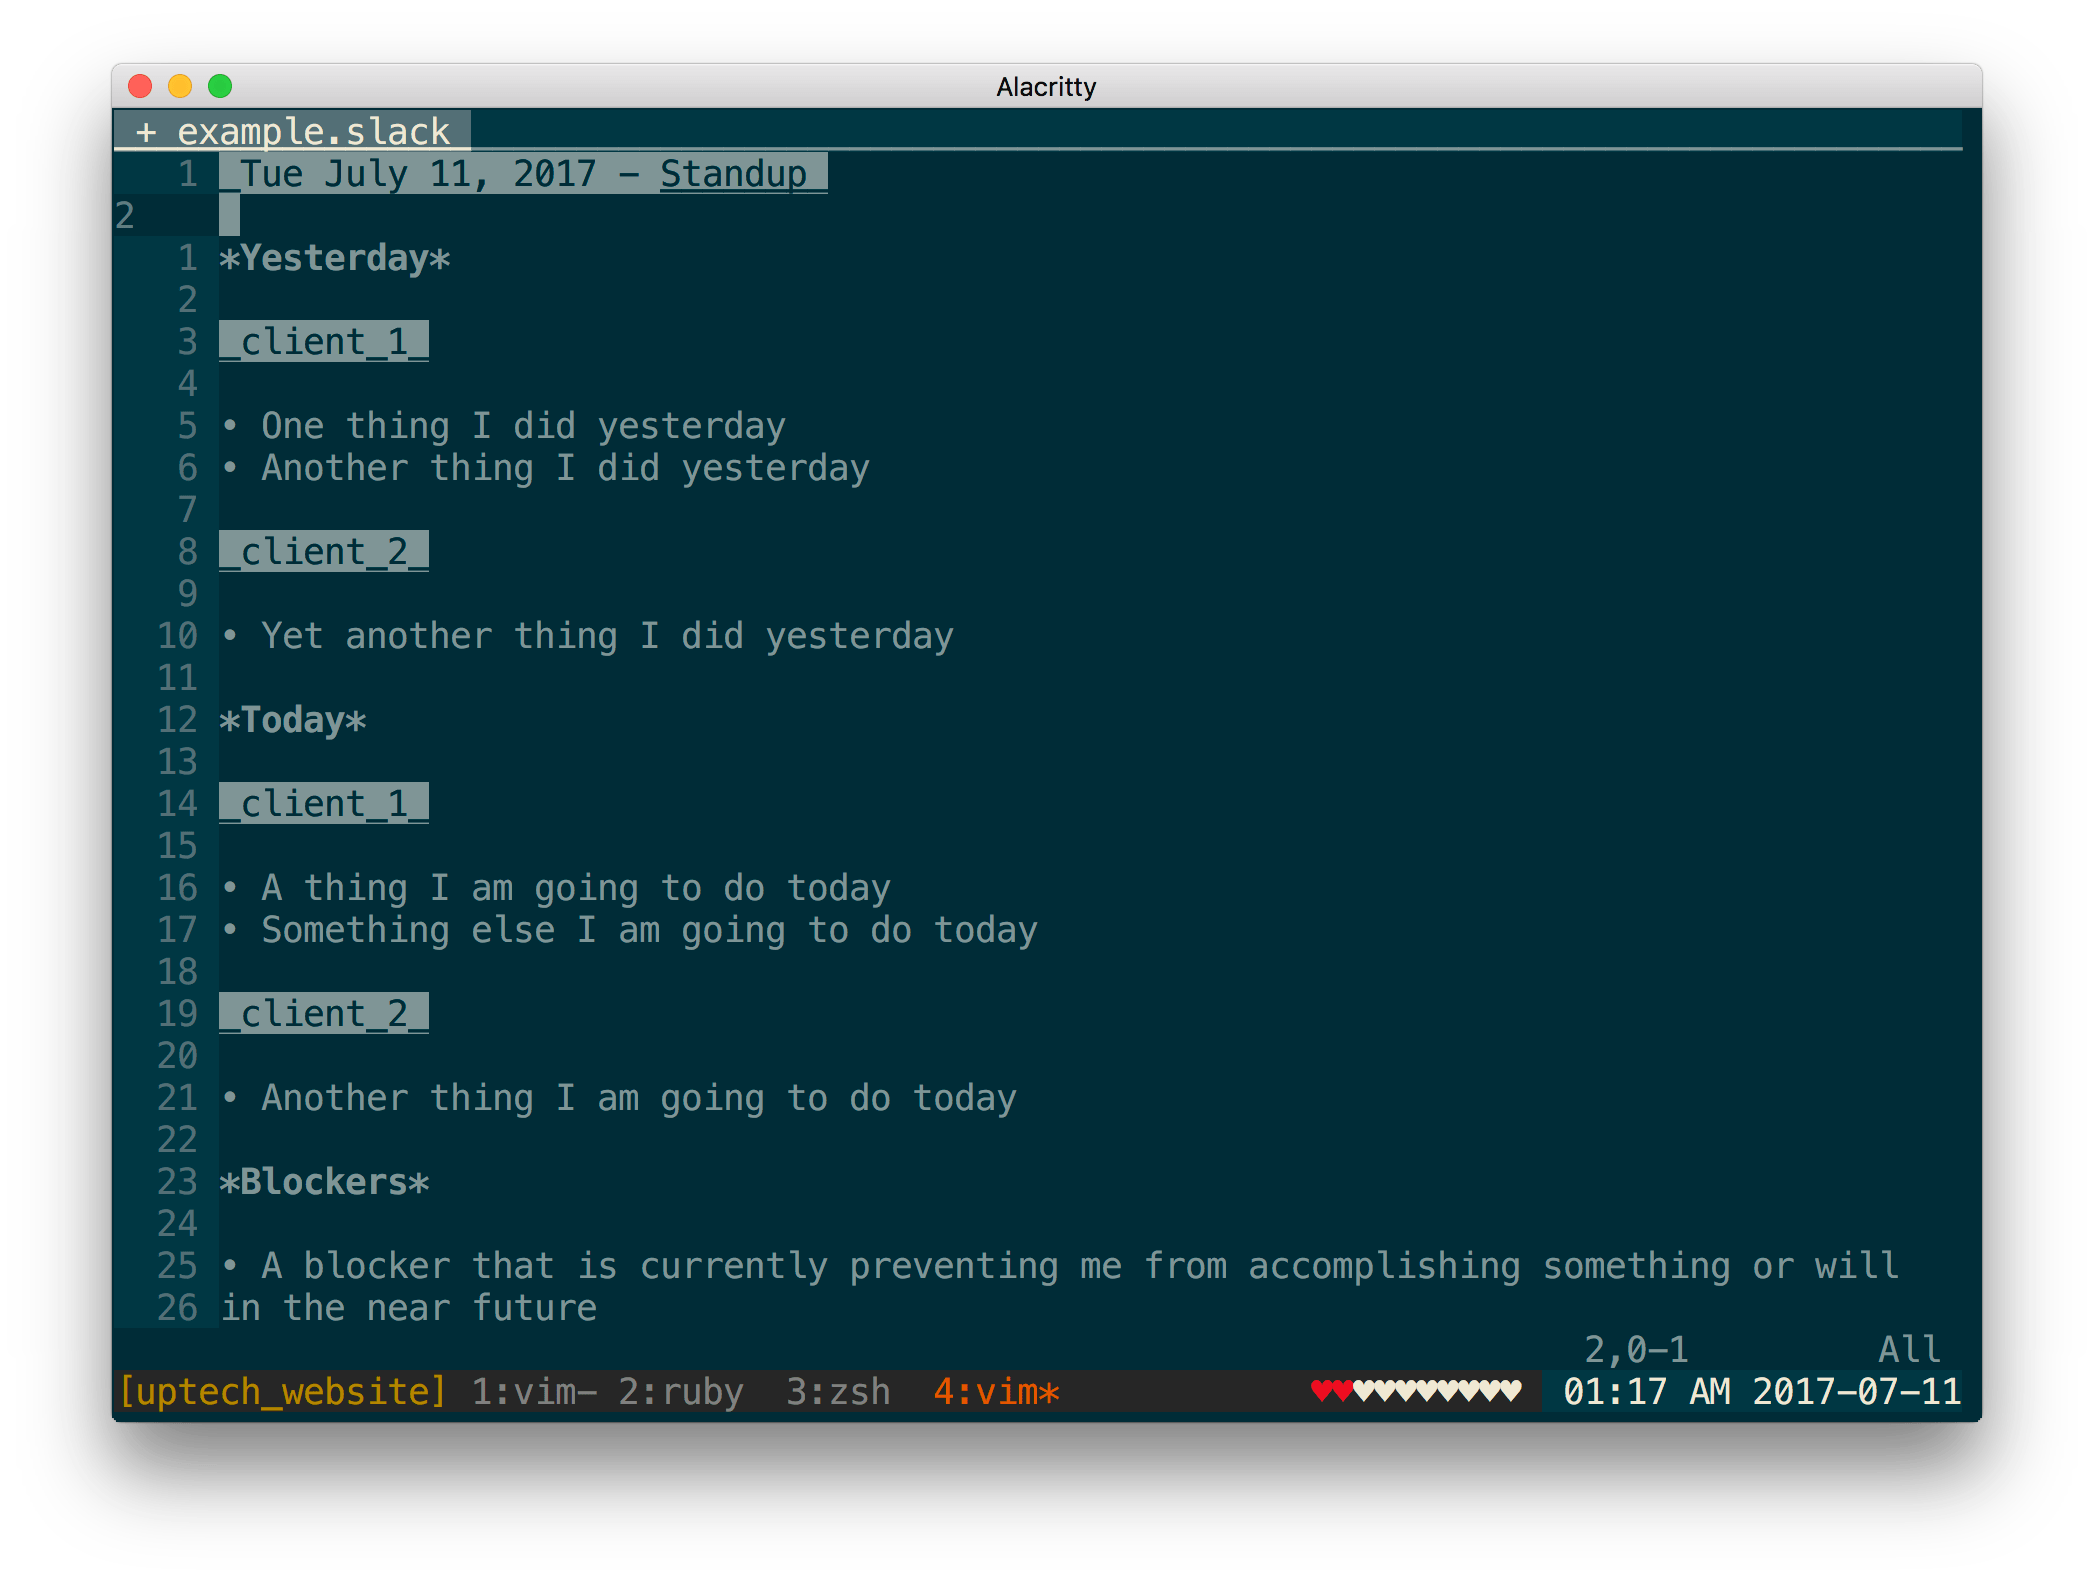The width and height of the screenshot is (2094, 1582).
Task: Click the cursor position indicator 2,0-1
Action: pyautogui.click(x=1636, y=1349)
